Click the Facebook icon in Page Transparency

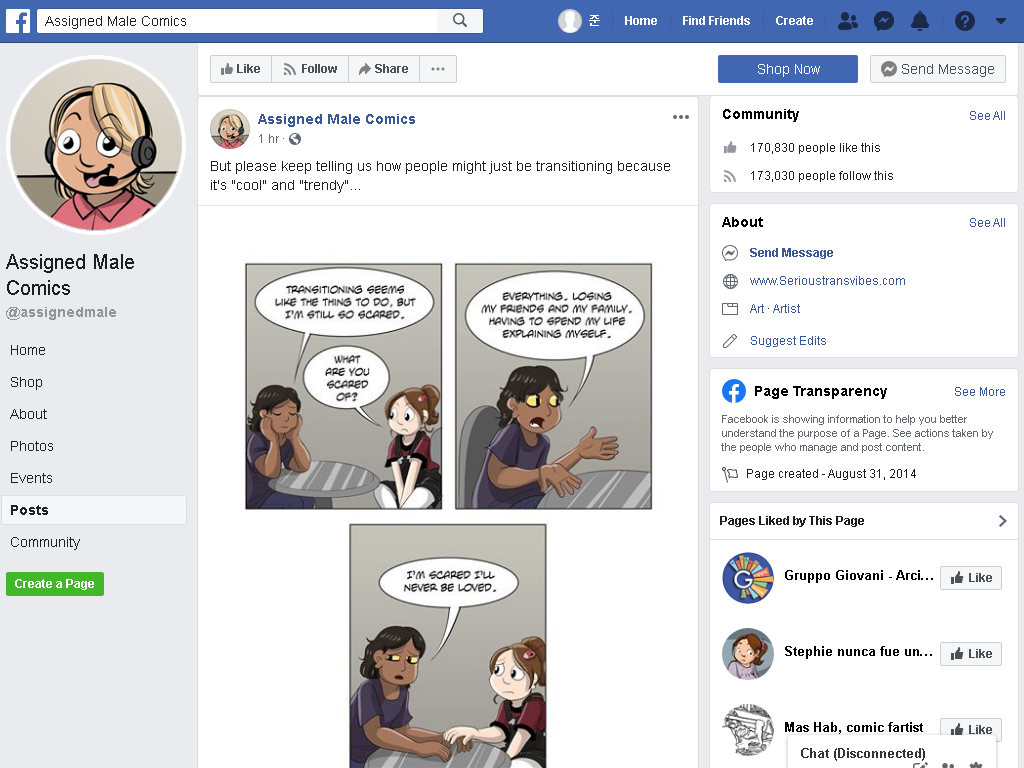pyautogui.click(x=733, y=391)
